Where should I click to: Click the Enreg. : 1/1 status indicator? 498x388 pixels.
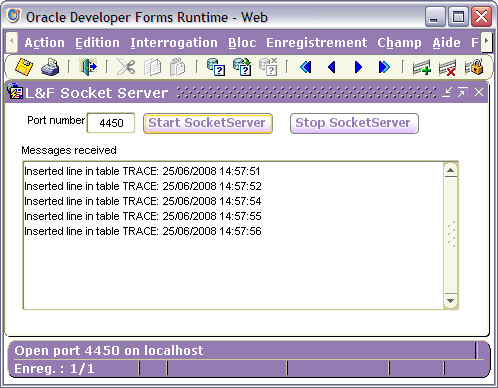[x=54, y=369]
